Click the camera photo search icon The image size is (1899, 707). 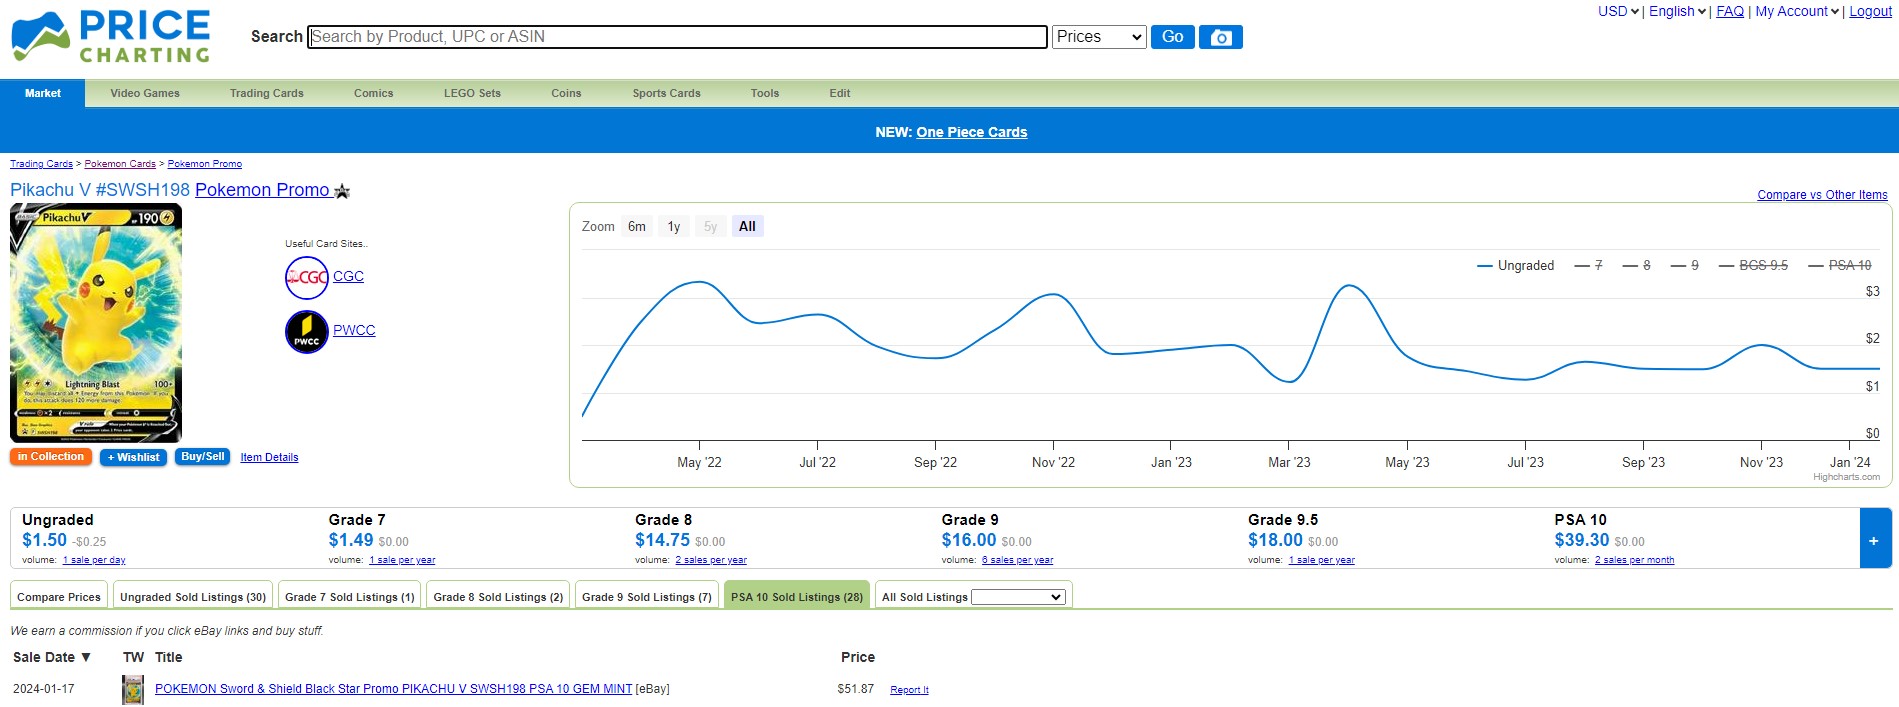coord(1220,37)
